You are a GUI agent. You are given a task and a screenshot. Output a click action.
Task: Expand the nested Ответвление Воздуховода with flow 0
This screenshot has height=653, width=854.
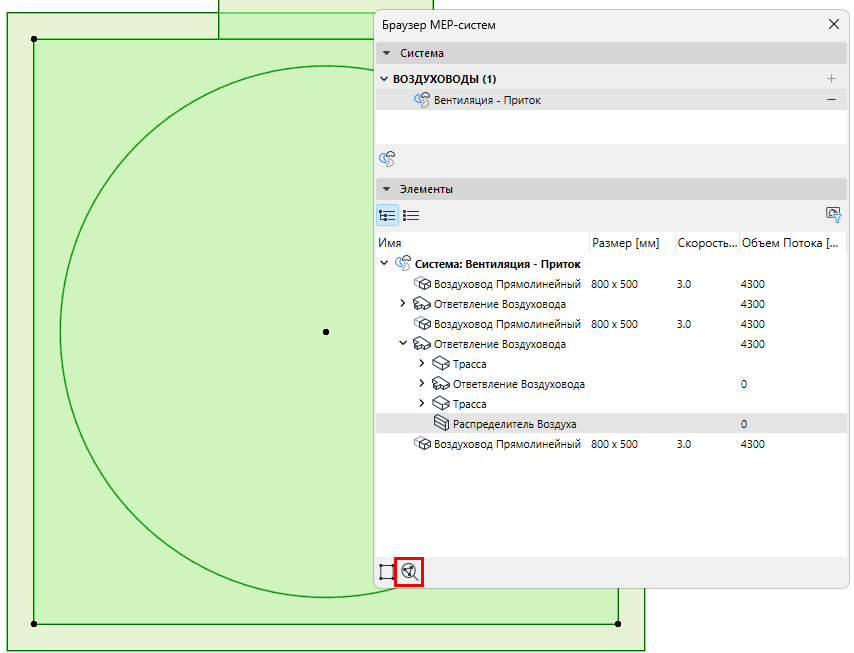[422, 383]
